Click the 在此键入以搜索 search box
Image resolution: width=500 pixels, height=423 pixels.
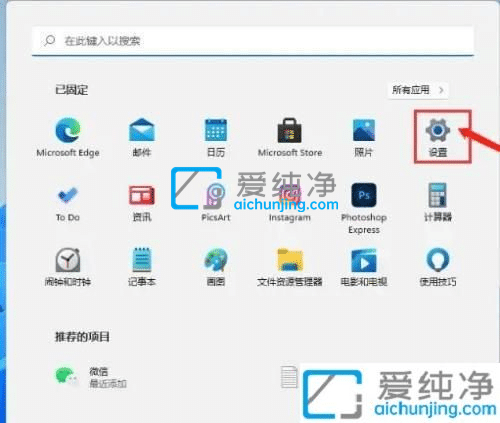[253, 41]
